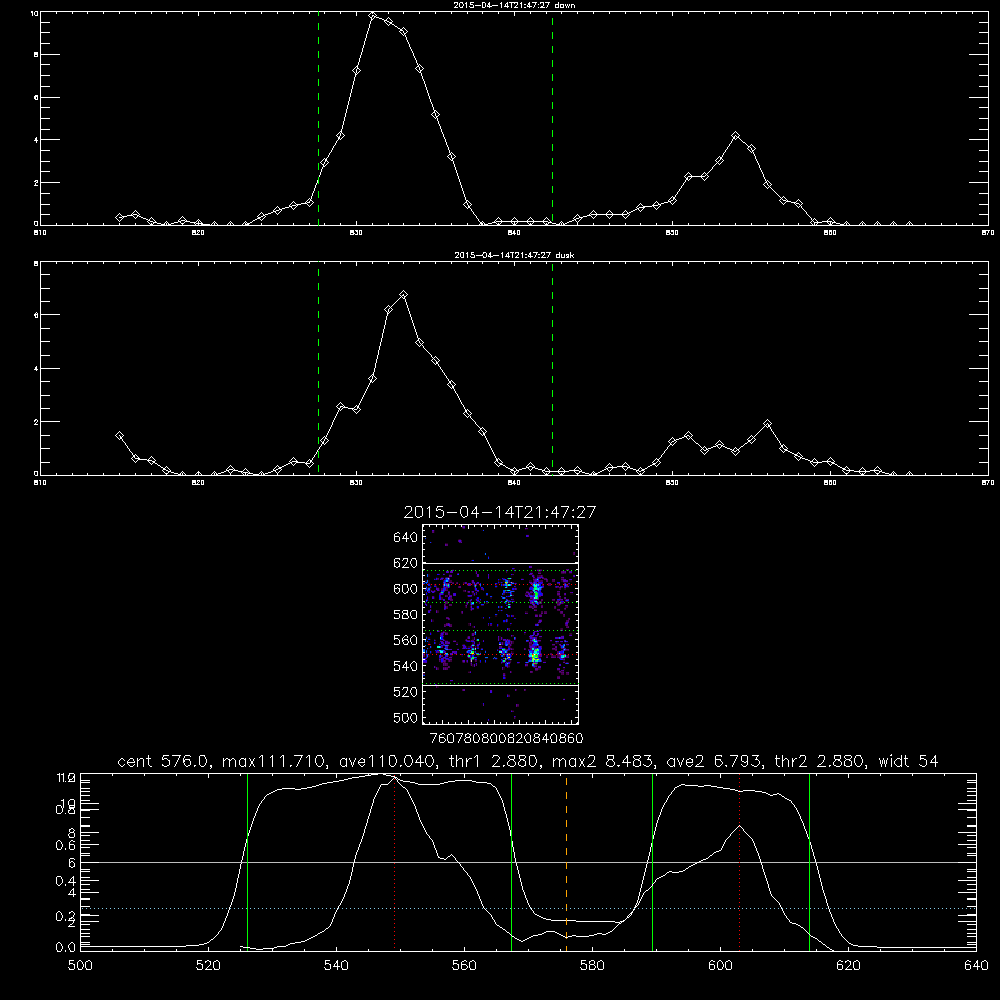Viewport: 1000px width, 1000px height.
Task: Click the green vertical line near 526 in bottom plot
Action: click(x=247, y=861)
